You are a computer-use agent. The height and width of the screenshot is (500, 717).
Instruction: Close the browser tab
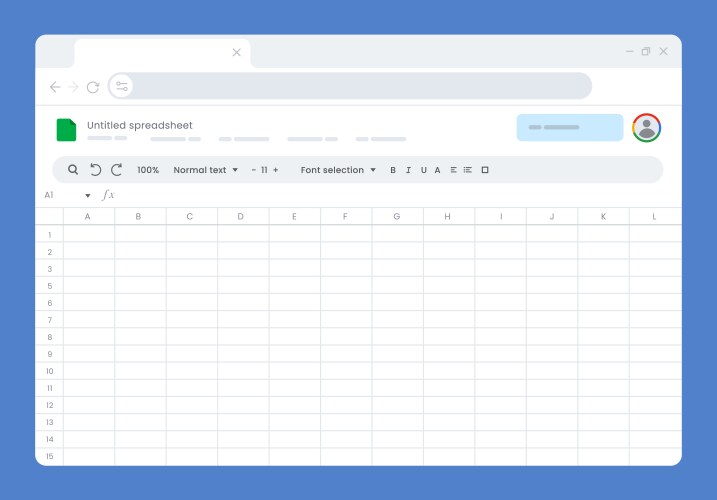click(x=237, y=53)
